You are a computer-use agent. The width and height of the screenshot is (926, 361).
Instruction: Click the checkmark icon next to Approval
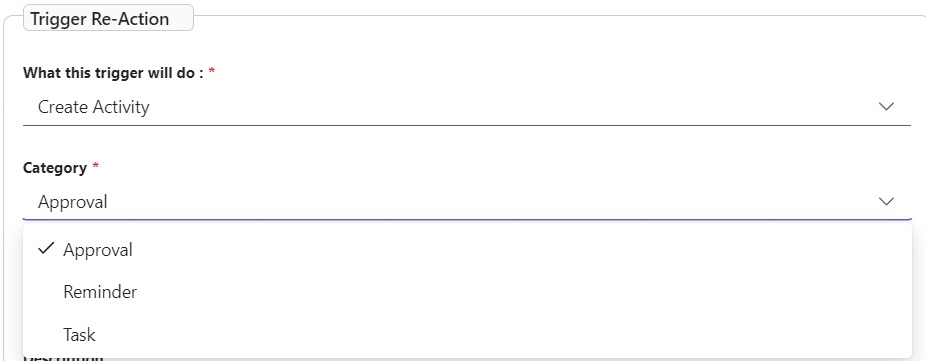[x=46, y=249]
